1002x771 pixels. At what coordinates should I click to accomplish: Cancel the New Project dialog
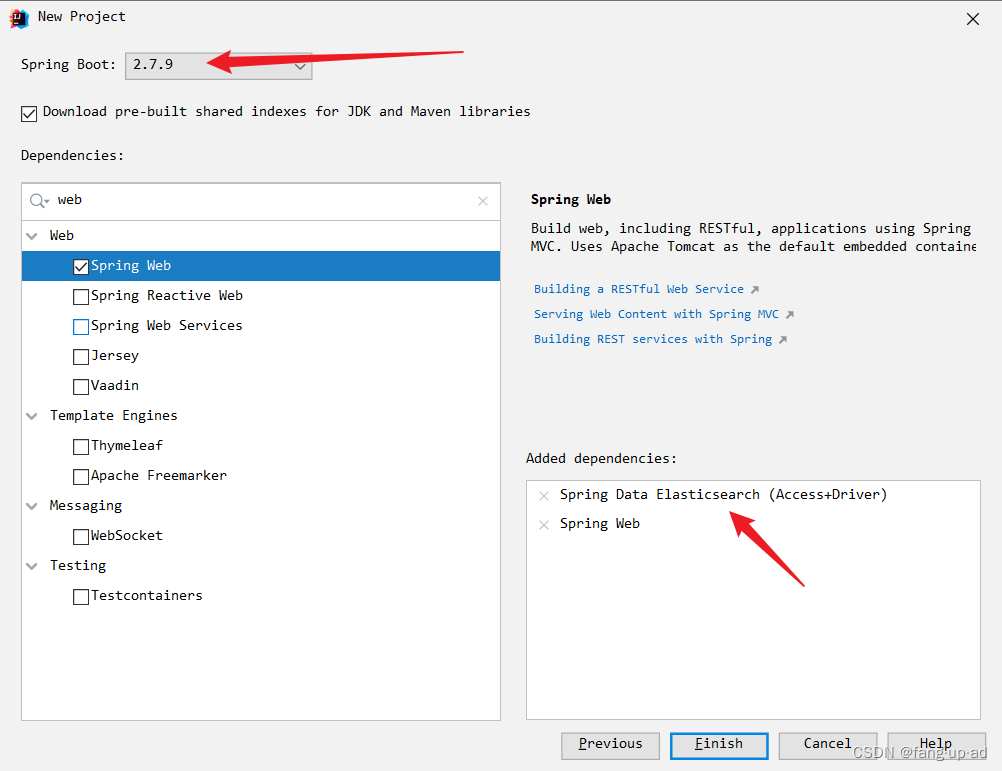click(x=828, y=745)
